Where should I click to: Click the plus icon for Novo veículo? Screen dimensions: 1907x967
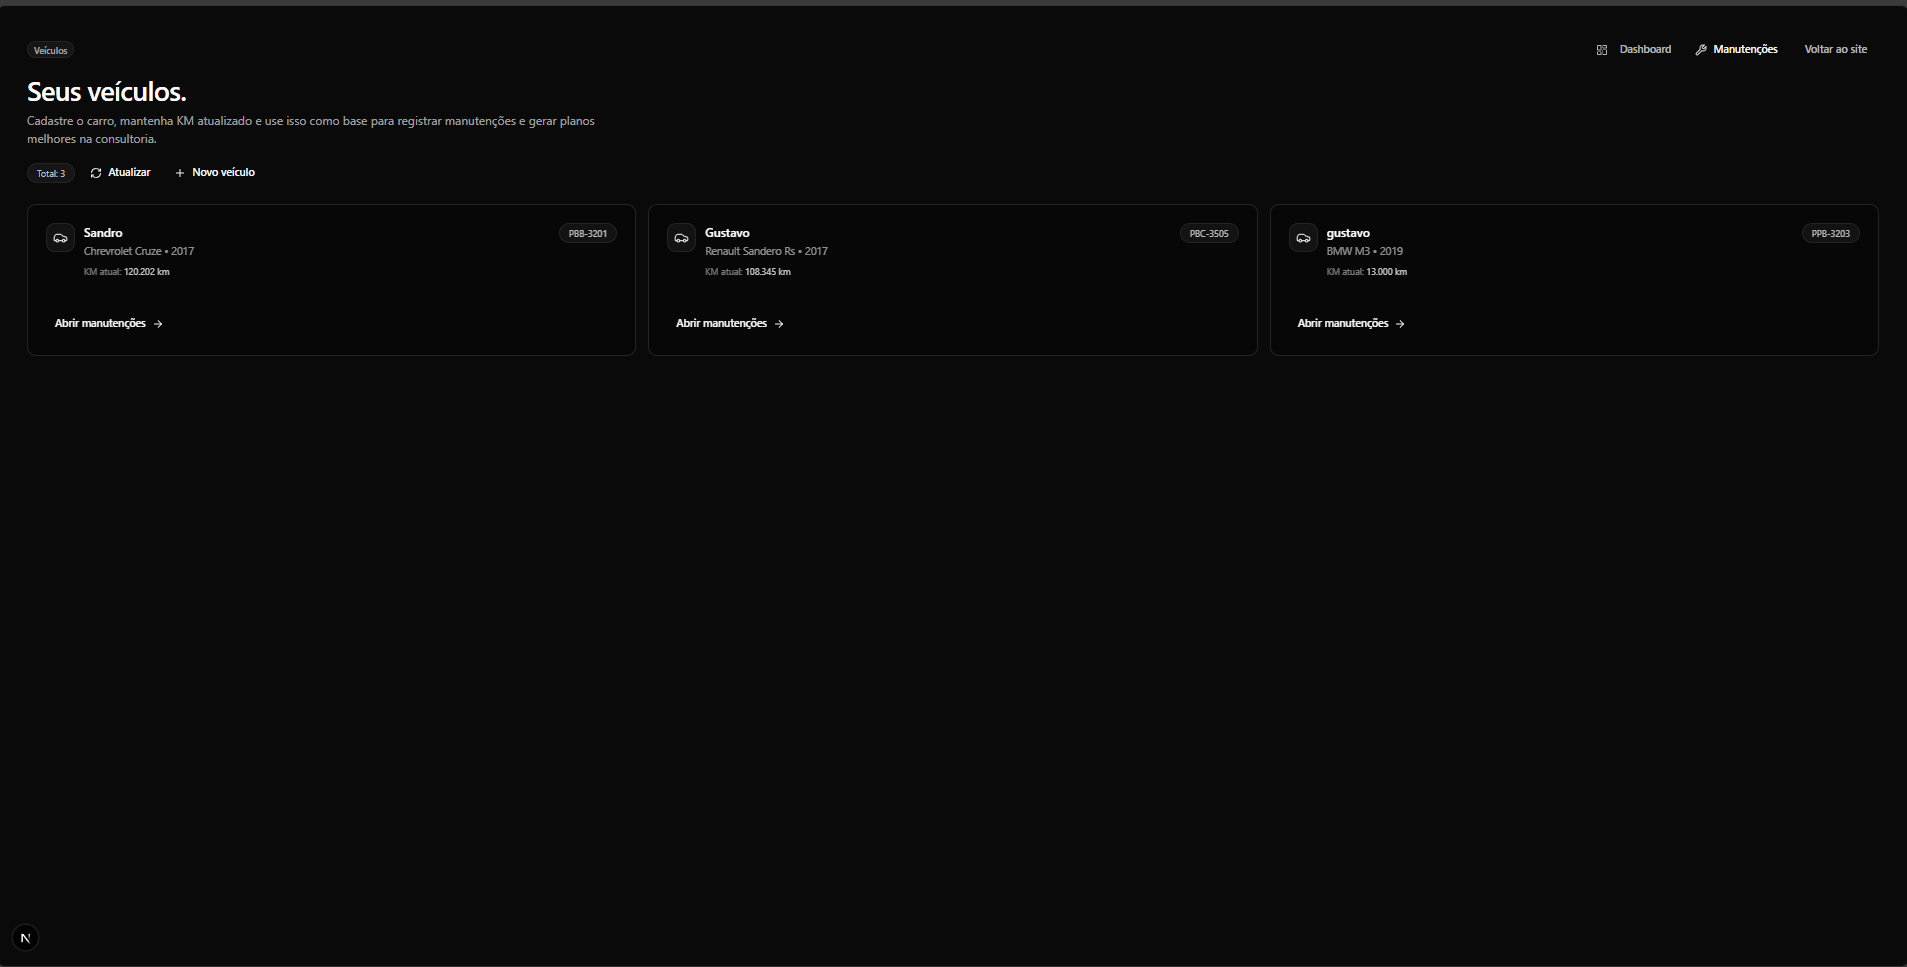click(x=180, y=173)
